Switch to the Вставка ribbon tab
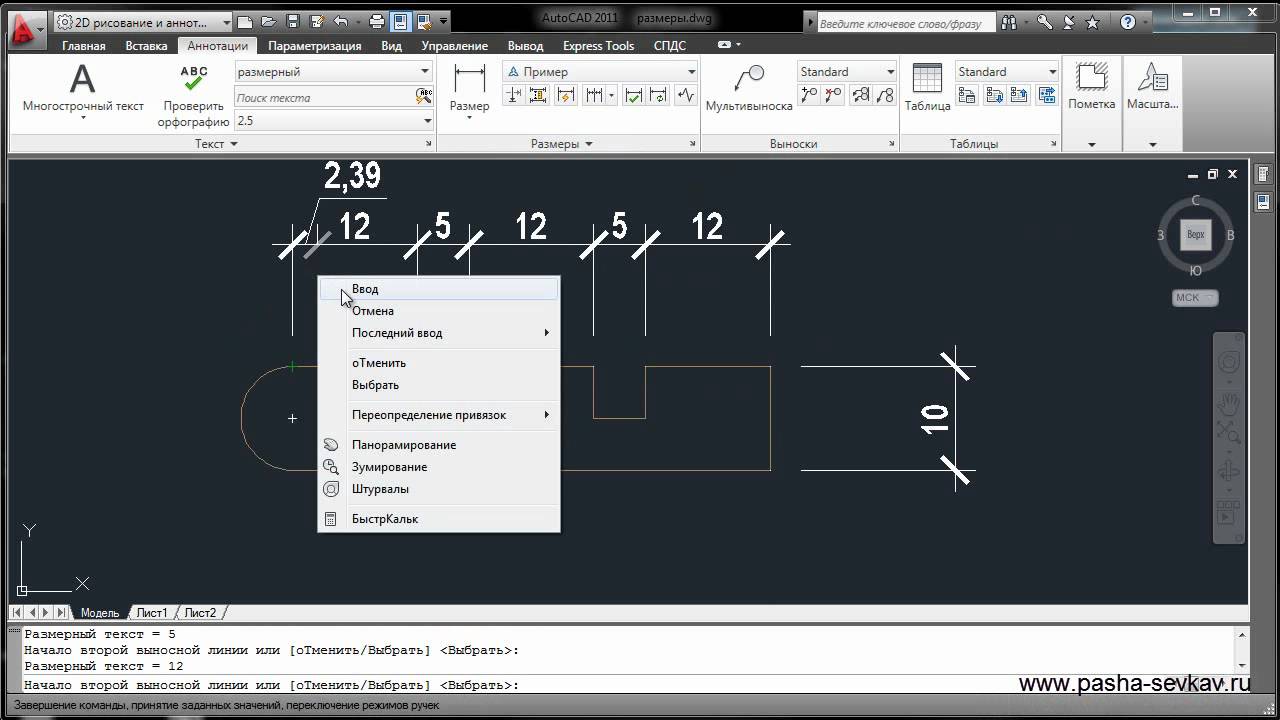This screenshot has height=720, width=1280. 147,46
